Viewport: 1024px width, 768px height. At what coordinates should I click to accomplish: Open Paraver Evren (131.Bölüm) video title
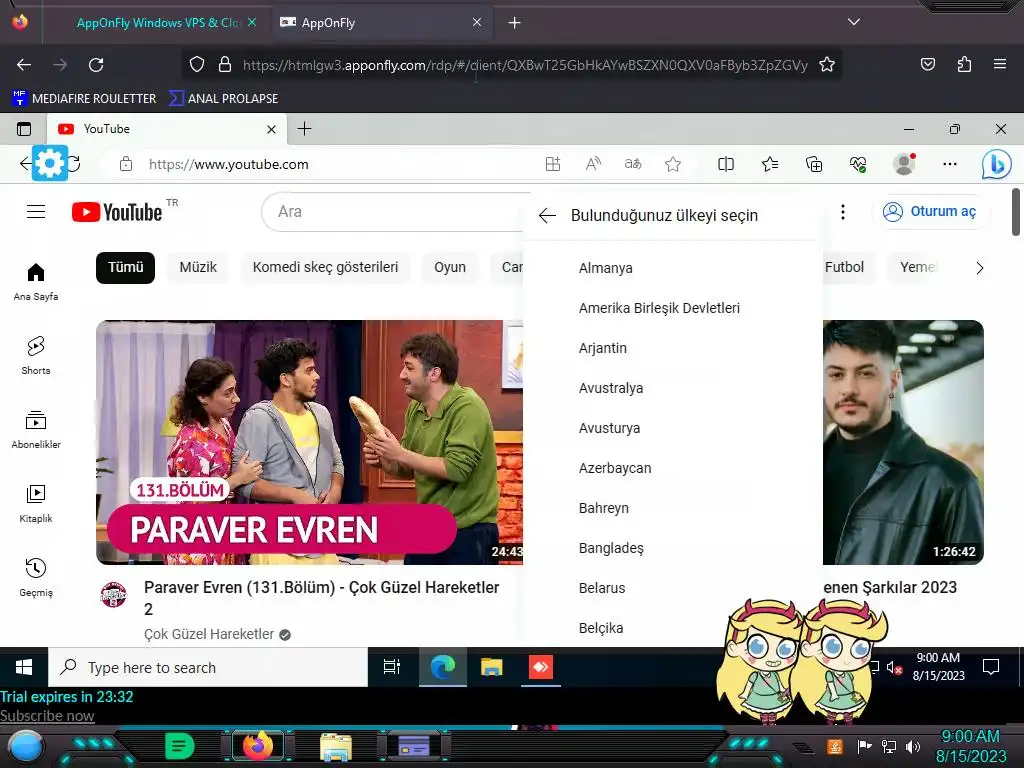pos(321,598)
